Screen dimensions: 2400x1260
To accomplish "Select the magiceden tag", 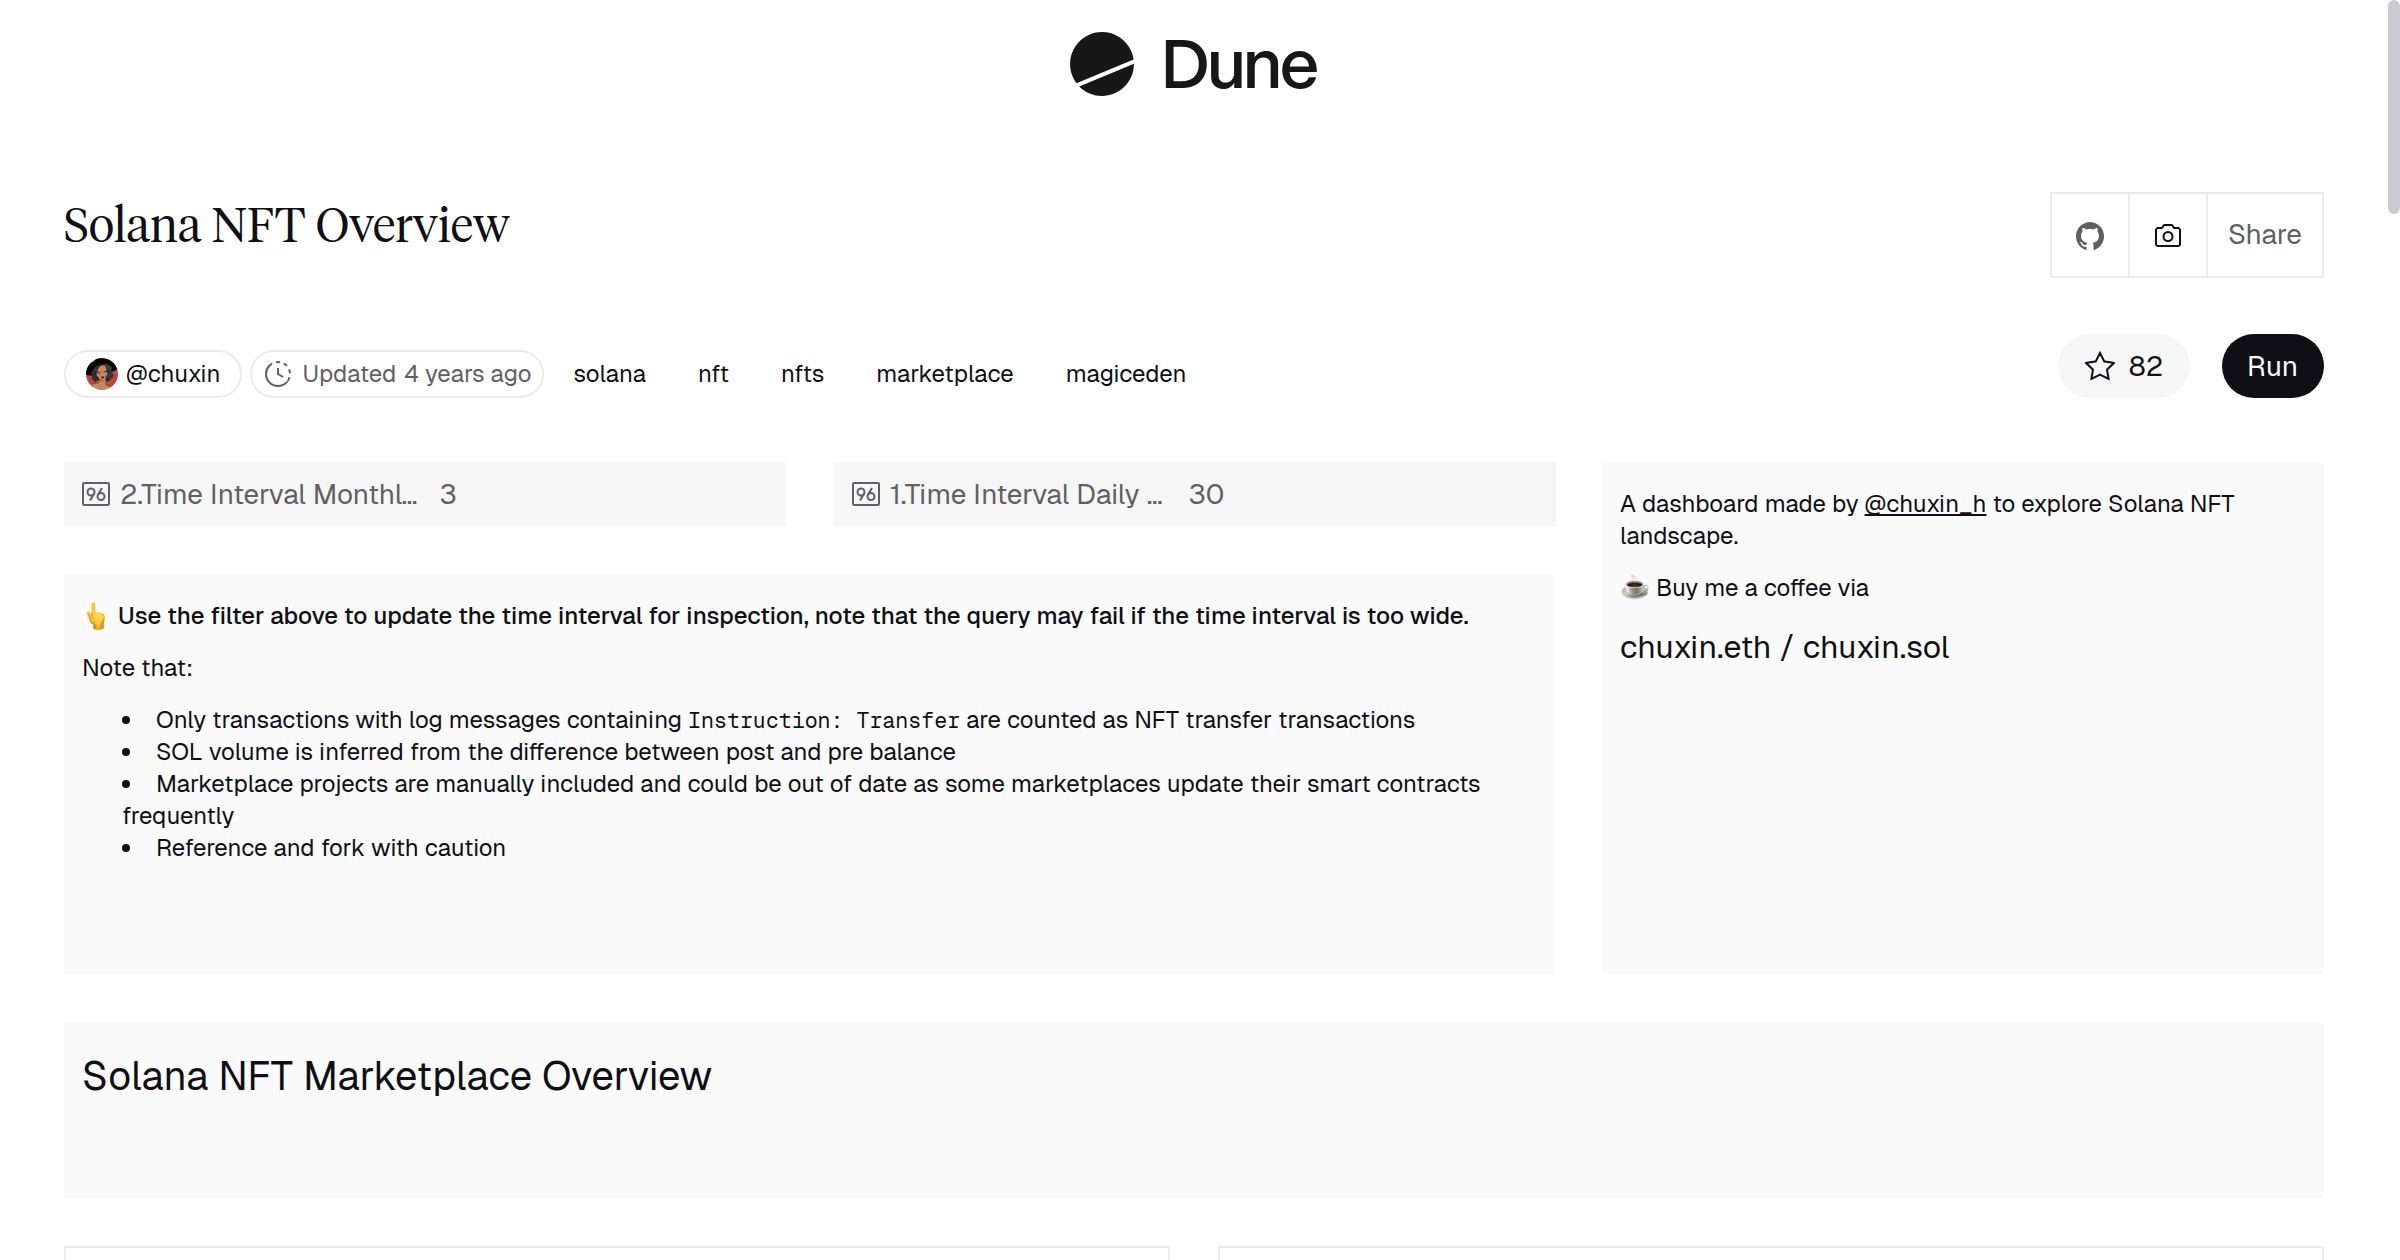I will (x=1125, y=373).
